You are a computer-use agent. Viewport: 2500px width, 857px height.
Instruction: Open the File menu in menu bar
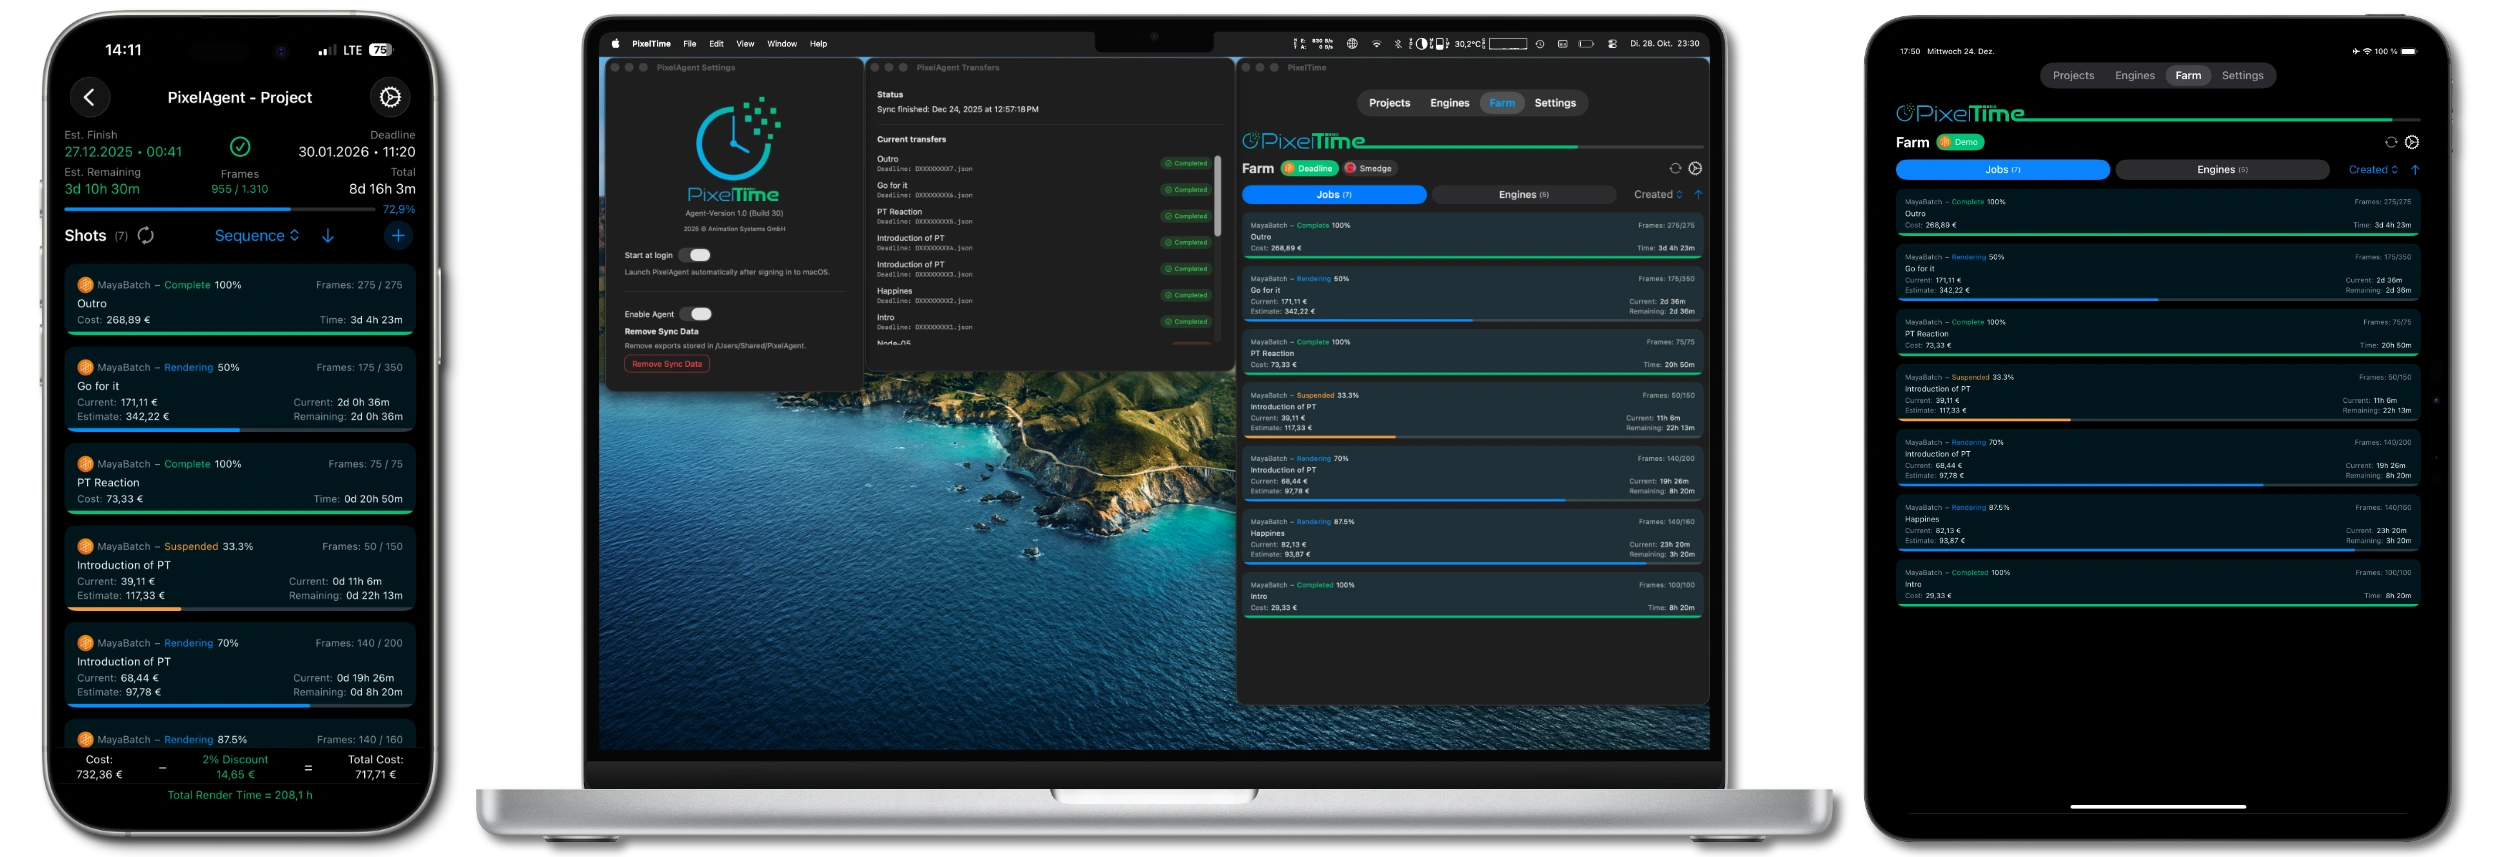coord(689,44)
